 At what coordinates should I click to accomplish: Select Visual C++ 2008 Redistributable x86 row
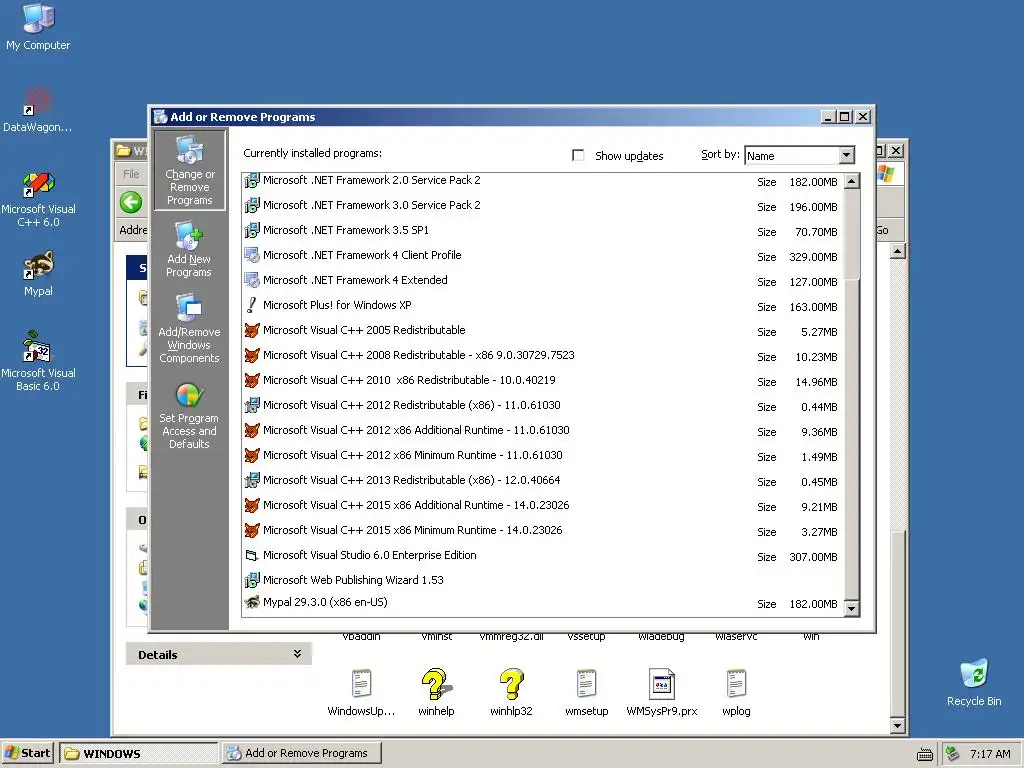coord(542,356)
